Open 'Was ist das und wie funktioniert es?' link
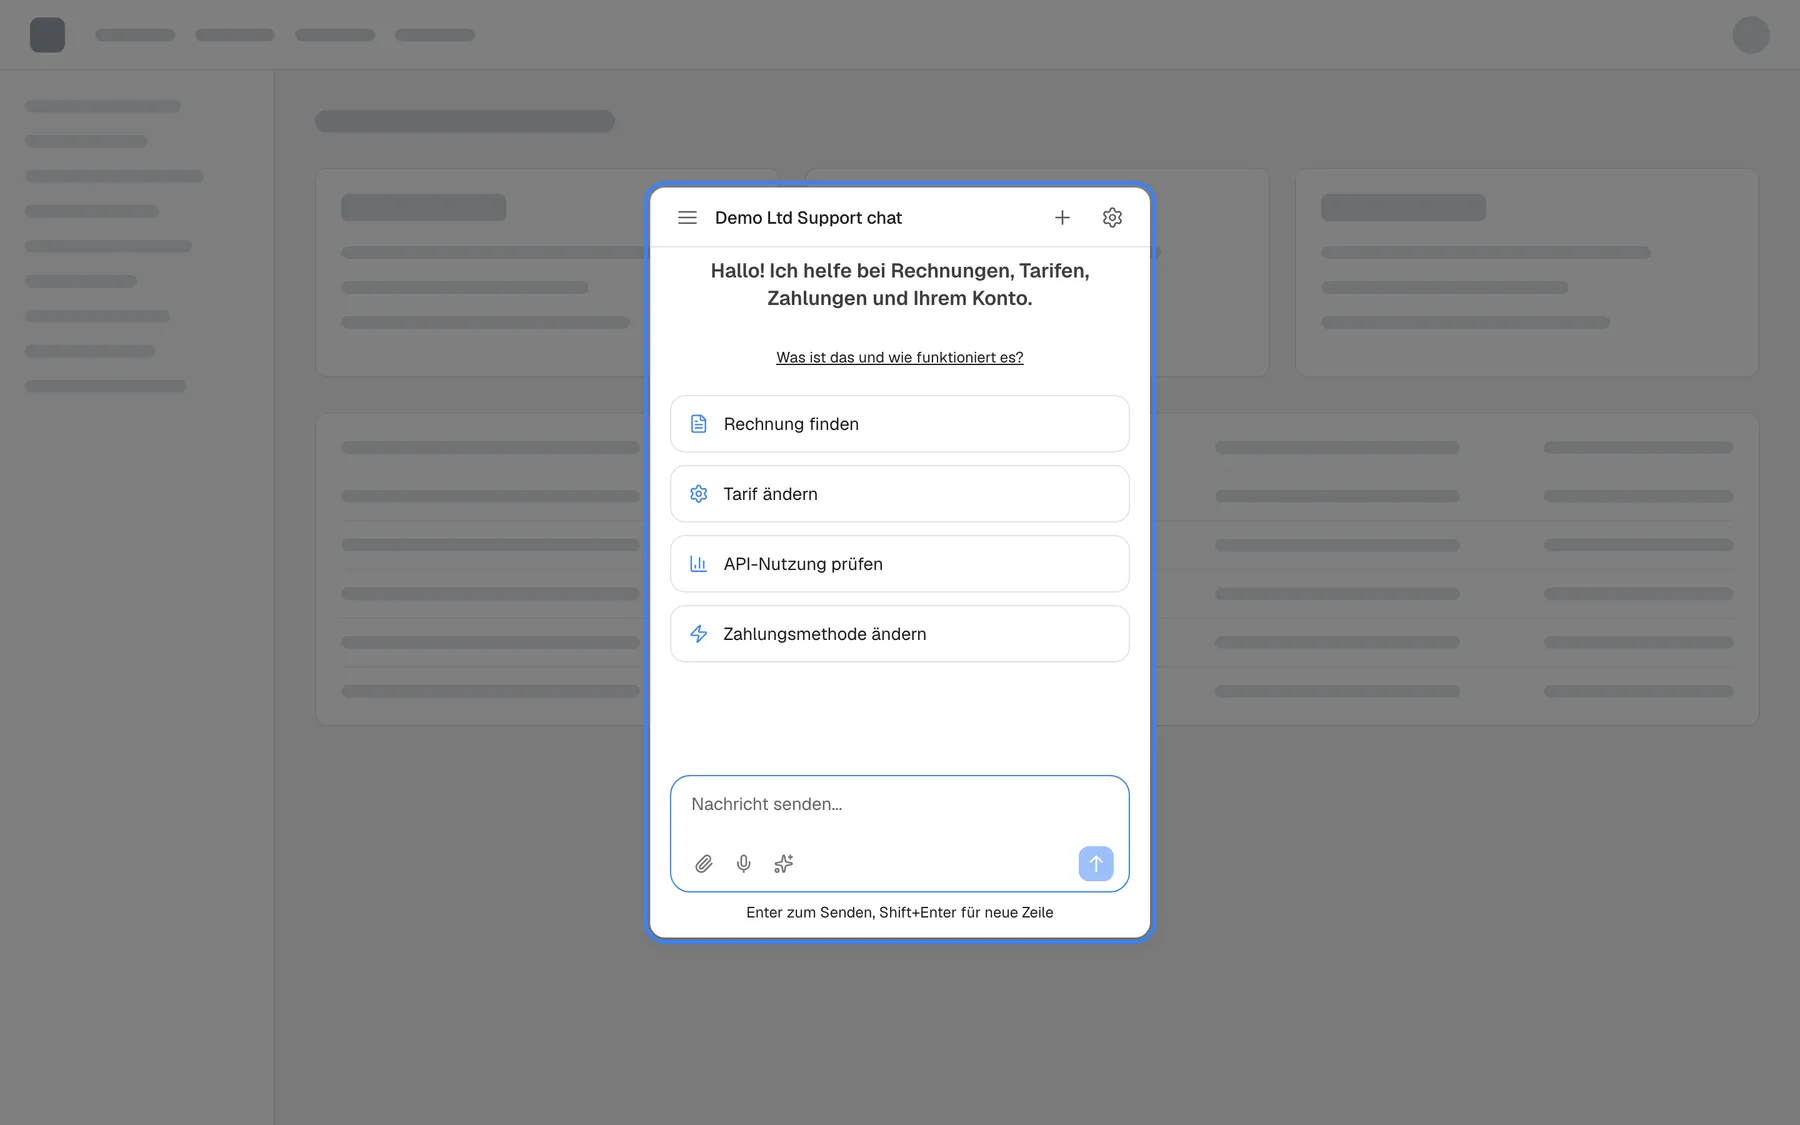 [x=900, y=357]
